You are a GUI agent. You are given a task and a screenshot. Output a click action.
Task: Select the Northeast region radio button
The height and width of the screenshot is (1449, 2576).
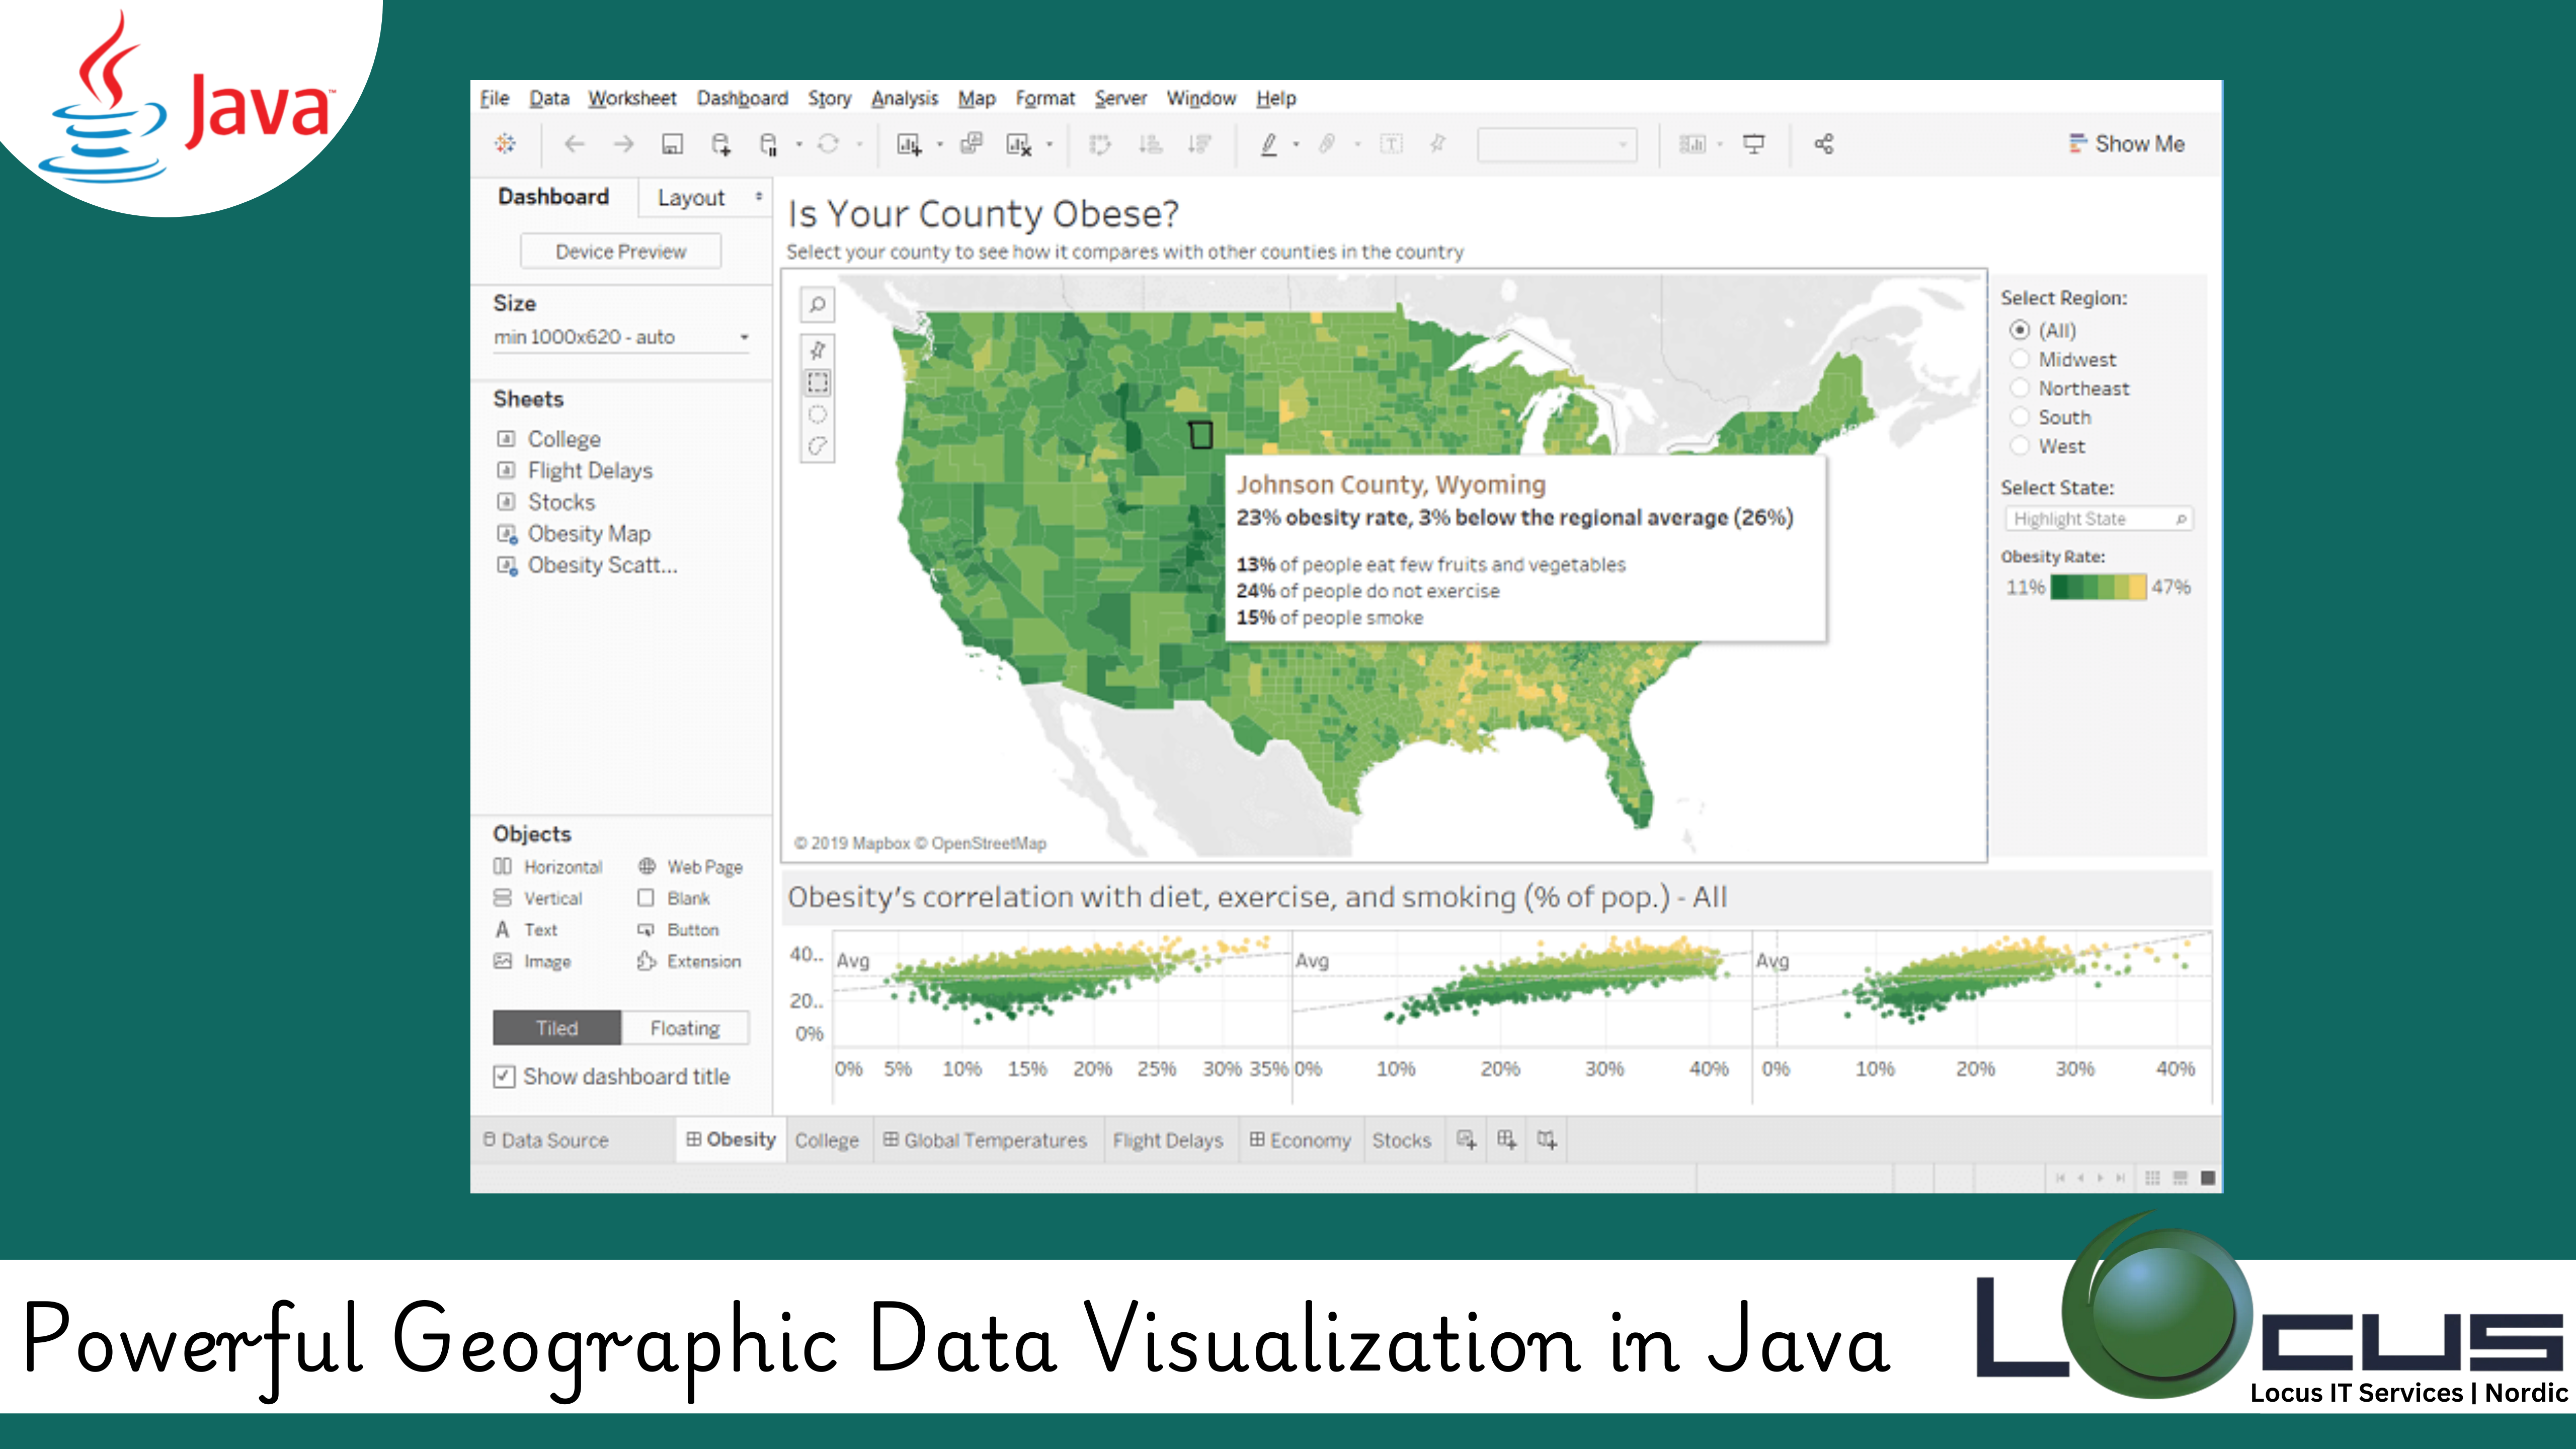pyautogui.click(x=2020, y=388)
